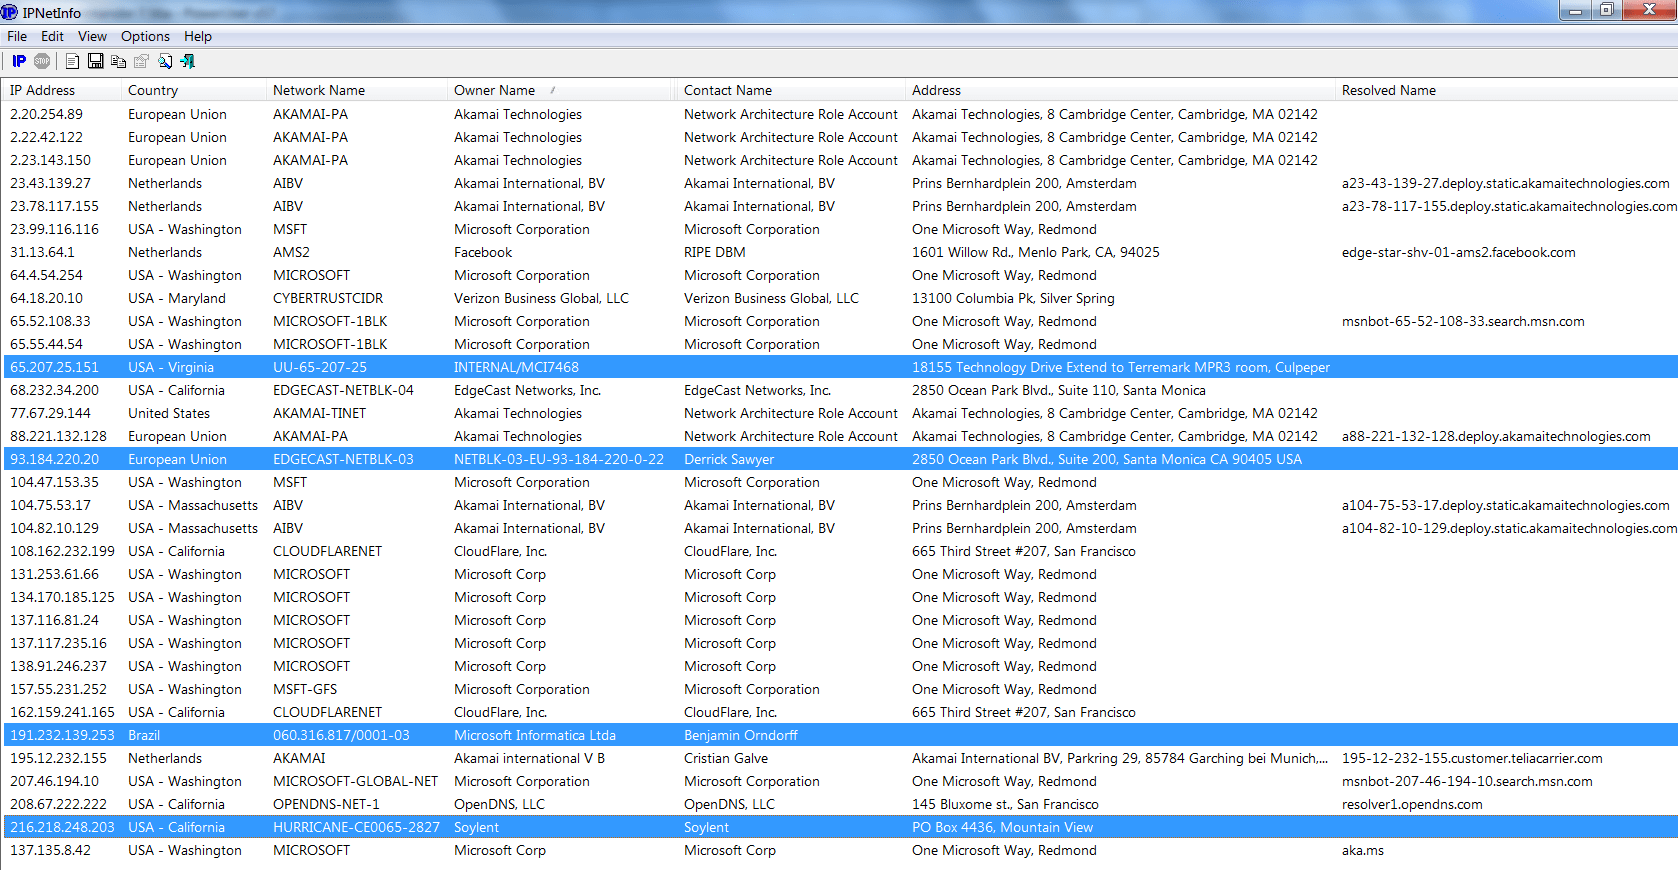
Task: Sort the list by Country column header
Action: pyautogui.click(x=153, y=90)
